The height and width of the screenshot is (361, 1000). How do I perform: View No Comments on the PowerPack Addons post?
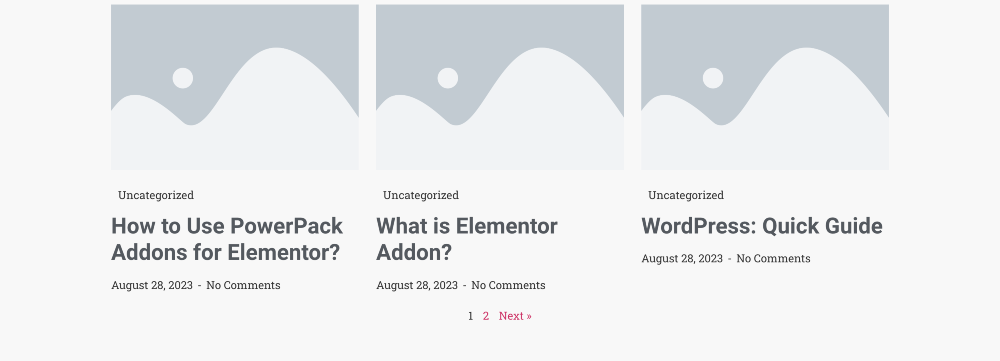[x=243, y=285]
